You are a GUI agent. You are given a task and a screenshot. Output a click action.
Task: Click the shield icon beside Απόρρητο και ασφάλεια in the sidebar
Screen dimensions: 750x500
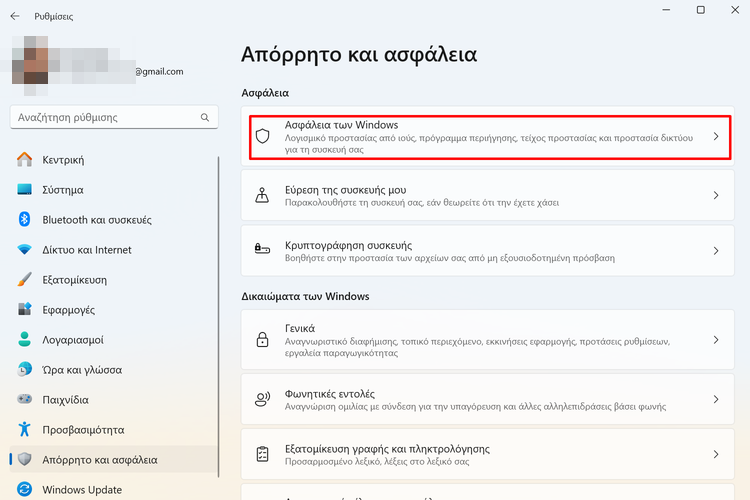click(x=24, y=459)
